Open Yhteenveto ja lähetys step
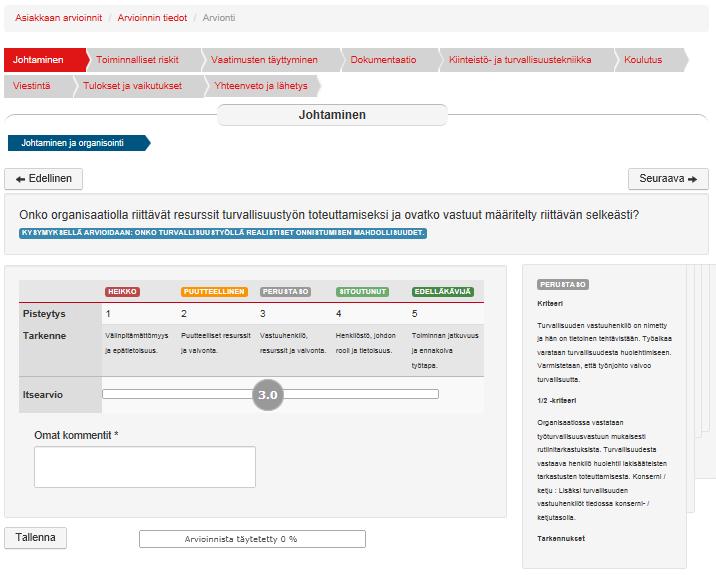Viewport: 716px width, 575px height. tap(262, 86)
